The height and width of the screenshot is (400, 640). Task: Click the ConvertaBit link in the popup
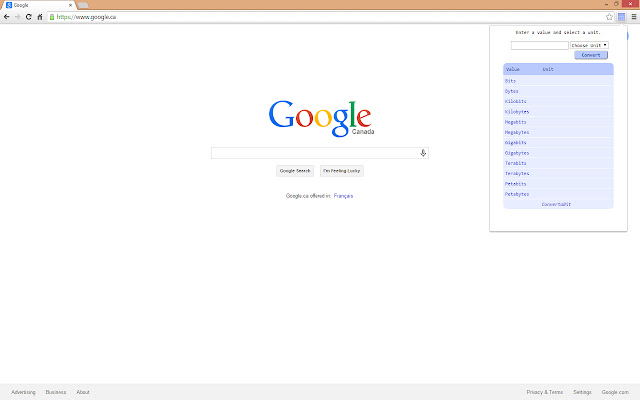tap(556, 204)
